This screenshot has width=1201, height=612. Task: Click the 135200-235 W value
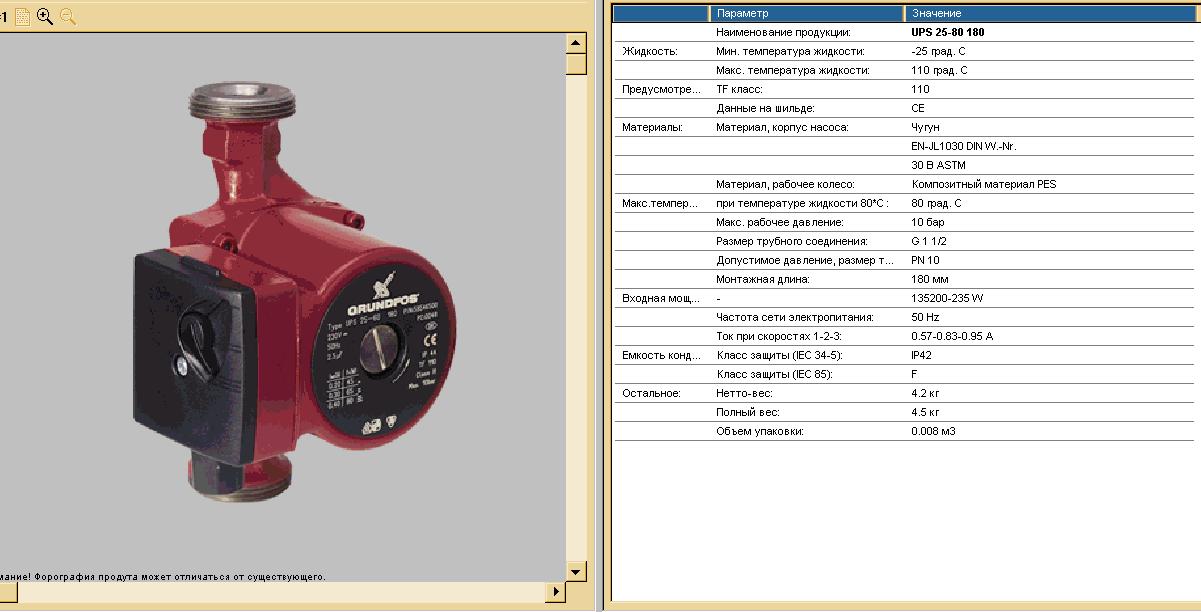(x=947, y=298)
